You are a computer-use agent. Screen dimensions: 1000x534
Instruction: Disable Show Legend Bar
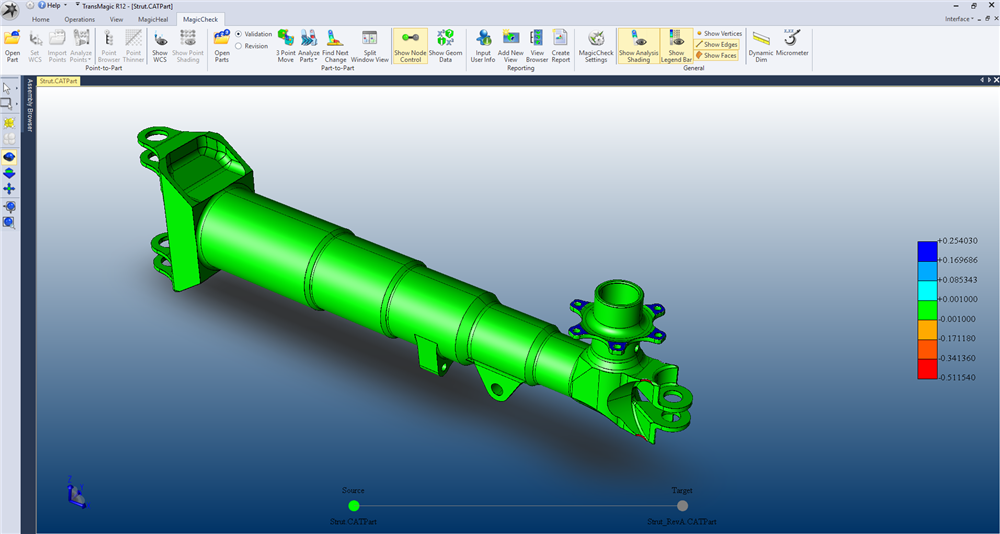[676, 45]
